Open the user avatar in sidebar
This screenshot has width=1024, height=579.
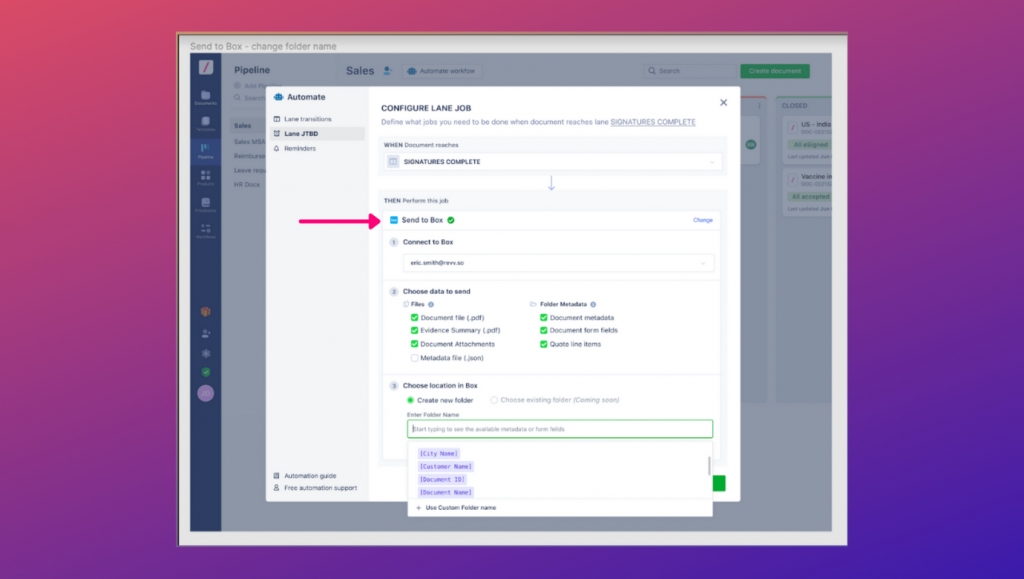click(206, 393)
